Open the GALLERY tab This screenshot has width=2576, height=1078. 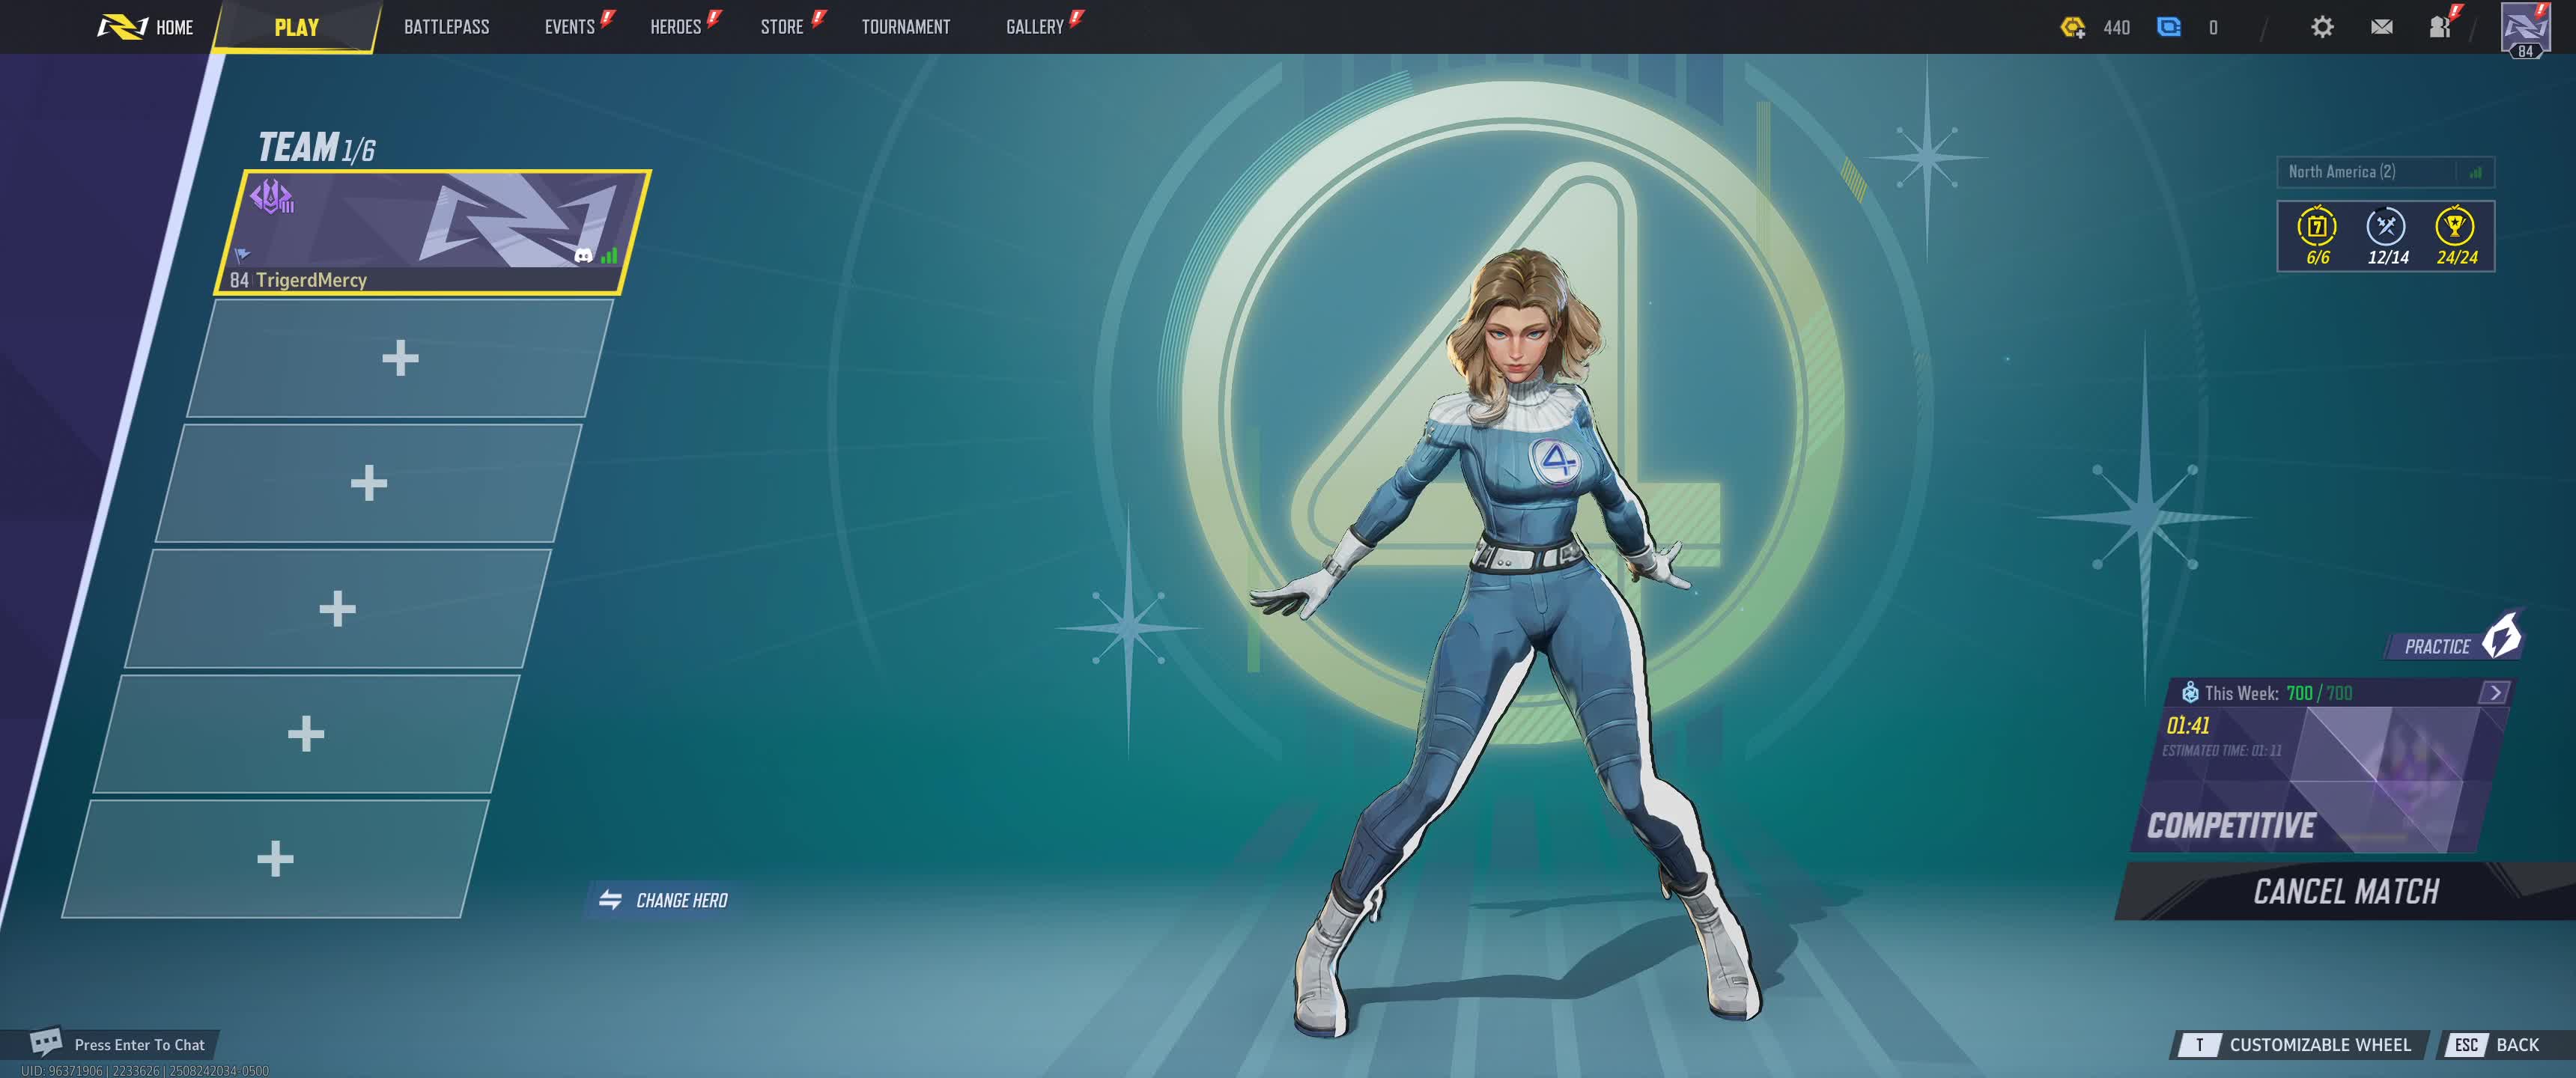pos(1034,27)
